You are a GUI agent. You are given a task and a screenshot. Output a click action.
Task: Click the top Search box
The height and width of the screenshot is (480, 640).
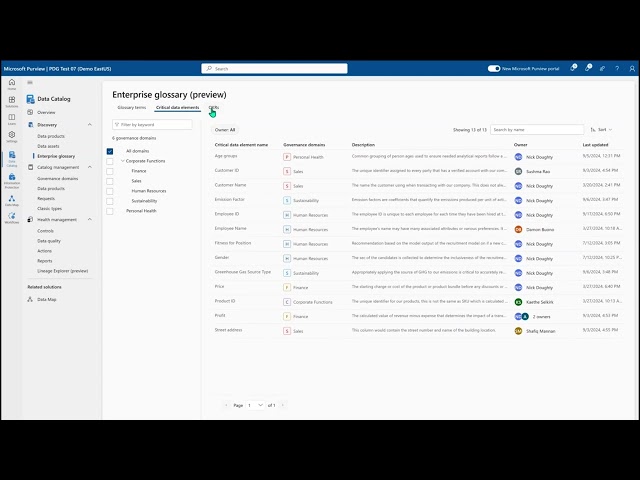pyautogui.click(x=274, y=69)
